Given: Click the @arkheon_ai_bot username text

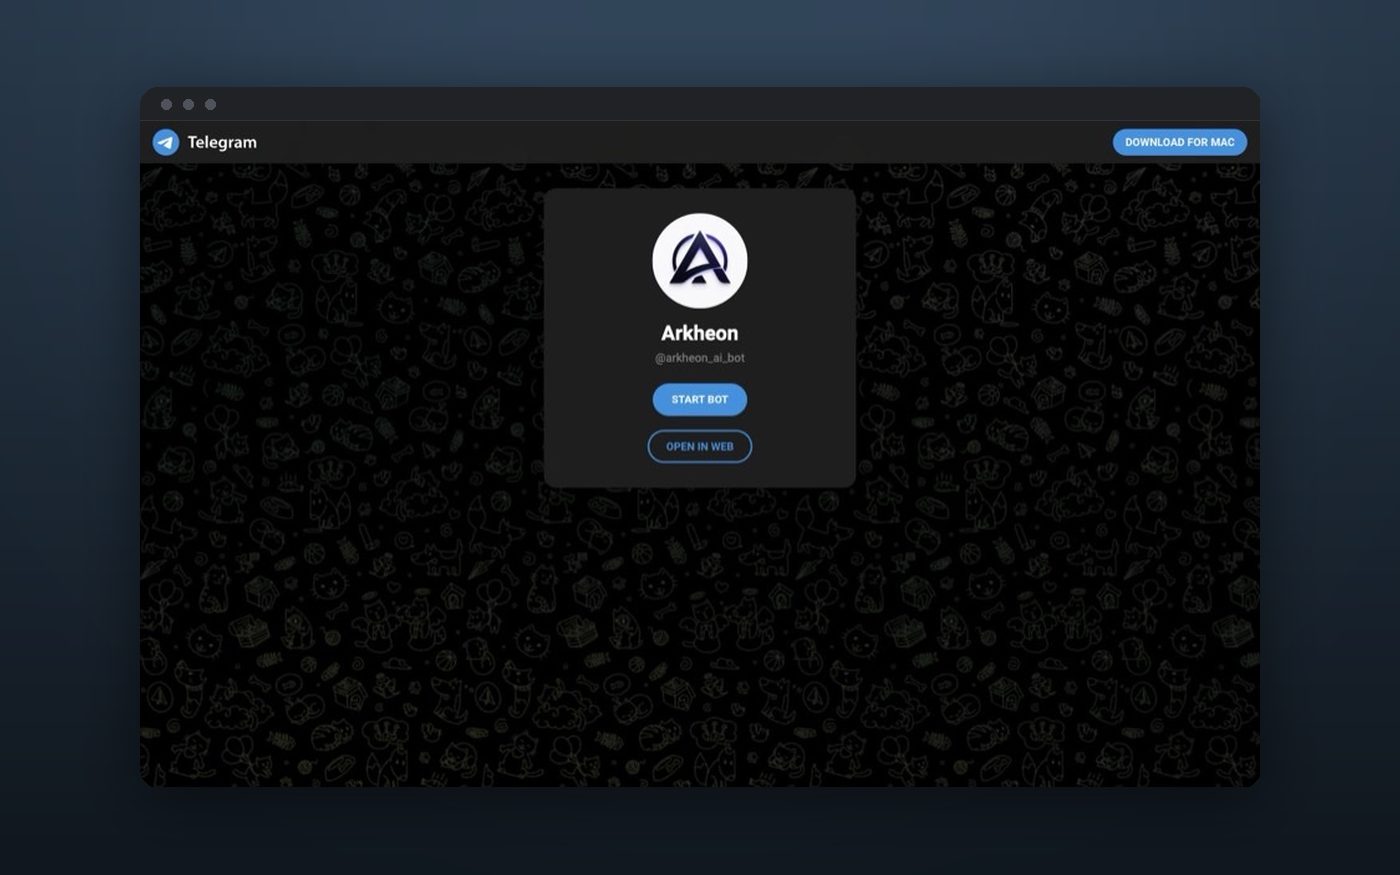Looking at the screenshot, I should [700, 358].
